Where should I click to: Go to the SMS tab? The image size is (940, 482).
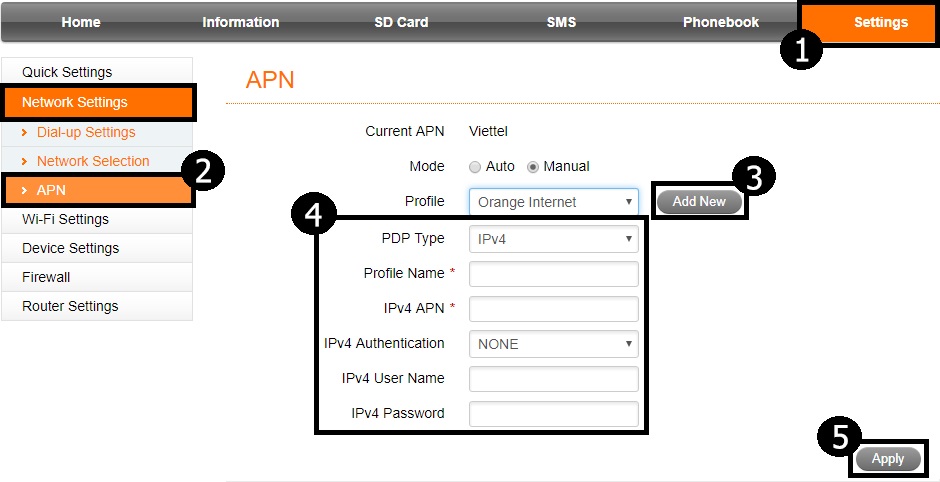point(561,22)
